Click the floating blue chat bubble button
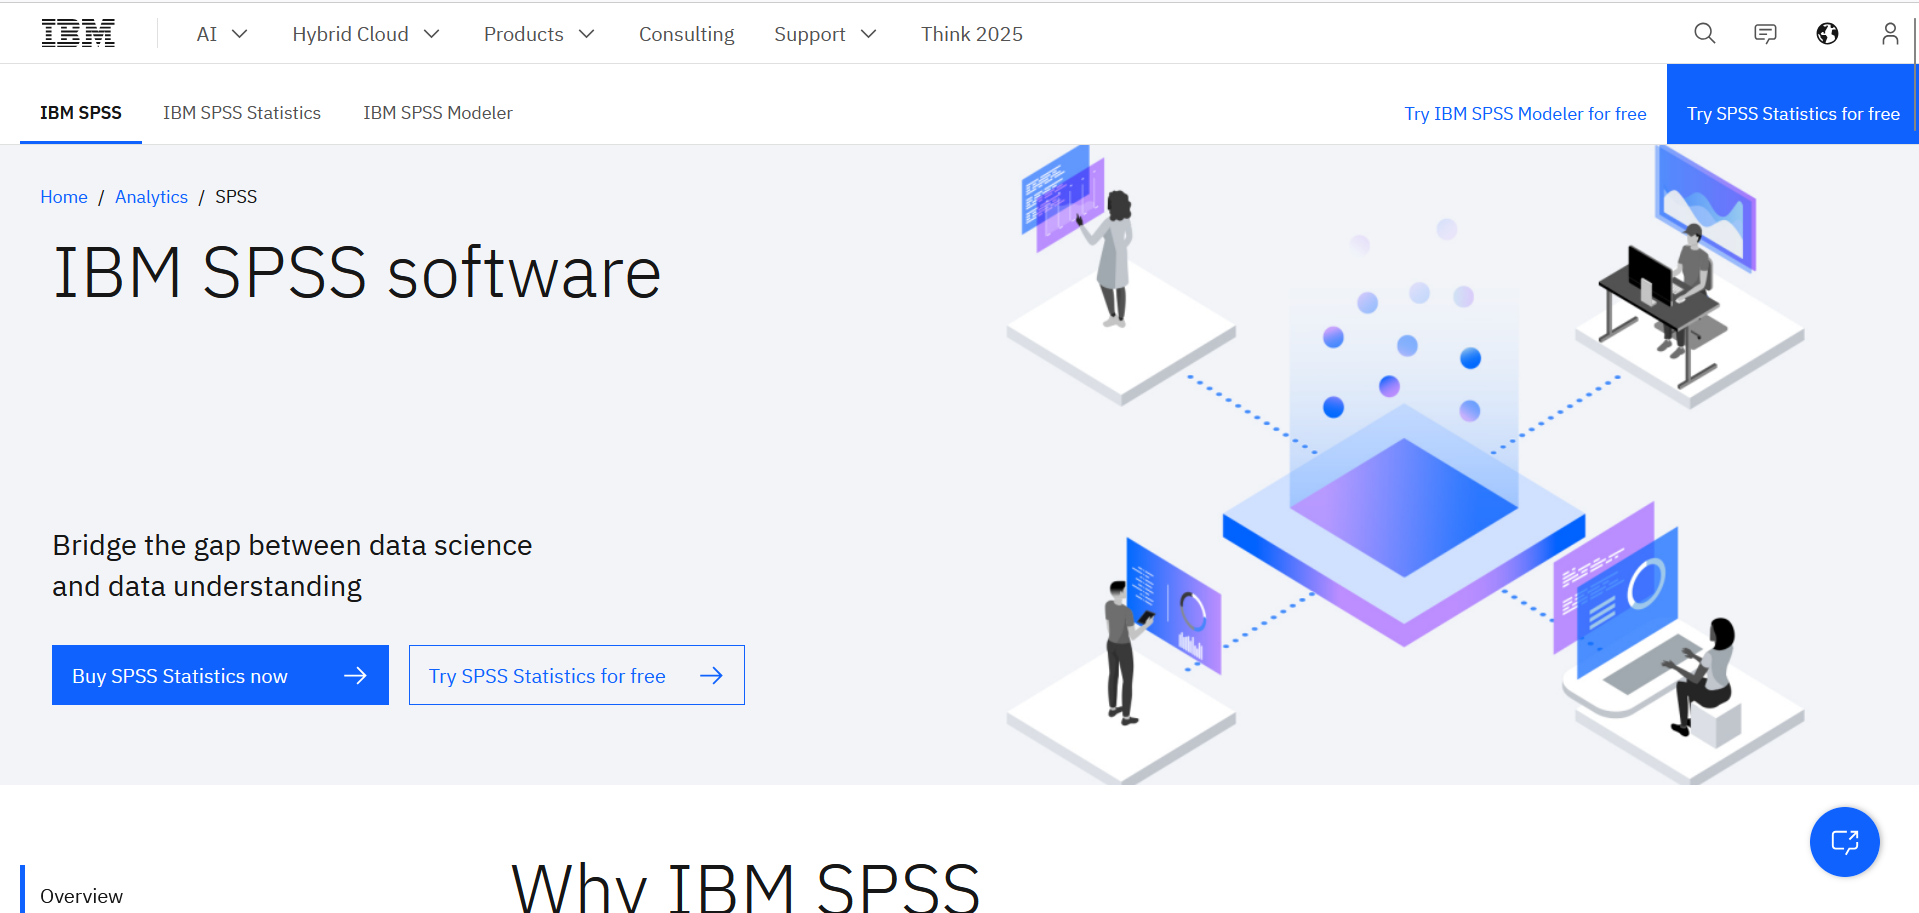1919x913 pixels. click(1845, 842)
